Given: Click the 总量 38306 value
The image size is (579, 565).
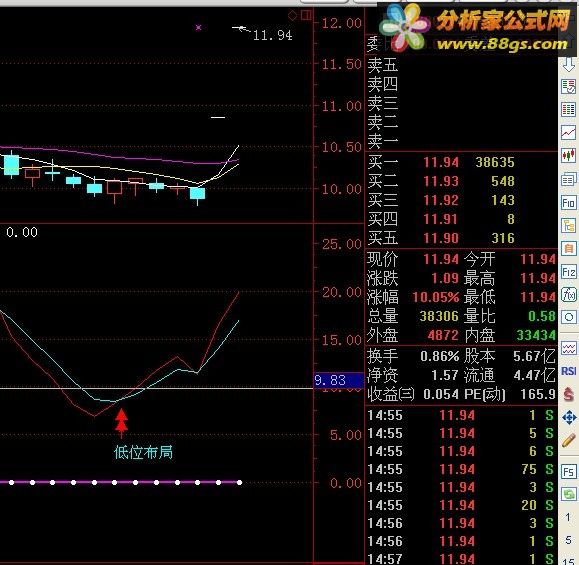Looking at the screenshot, I should tap(439, 316).
